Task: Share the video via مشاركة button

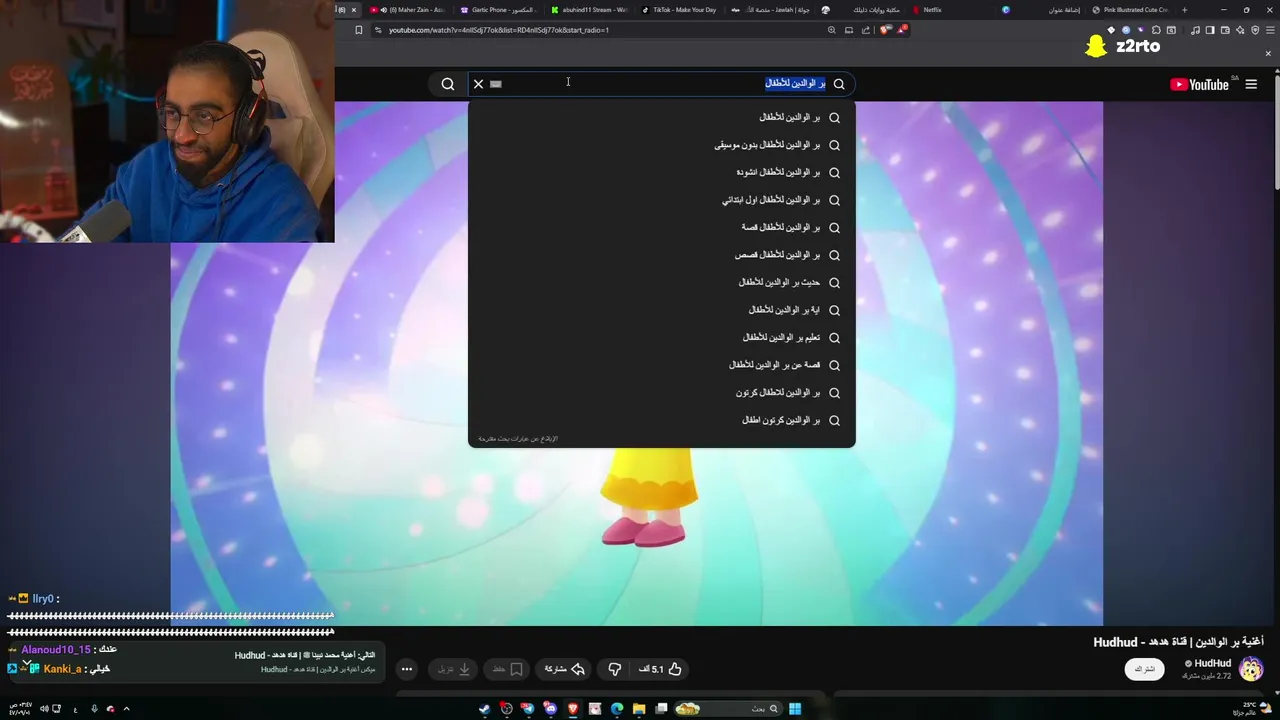Action: click(x=564, y=669)
